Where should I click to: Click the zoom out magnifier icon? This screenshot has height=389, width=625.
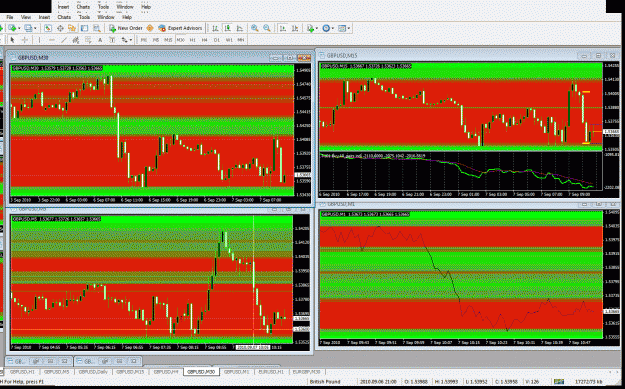point(267,28)
